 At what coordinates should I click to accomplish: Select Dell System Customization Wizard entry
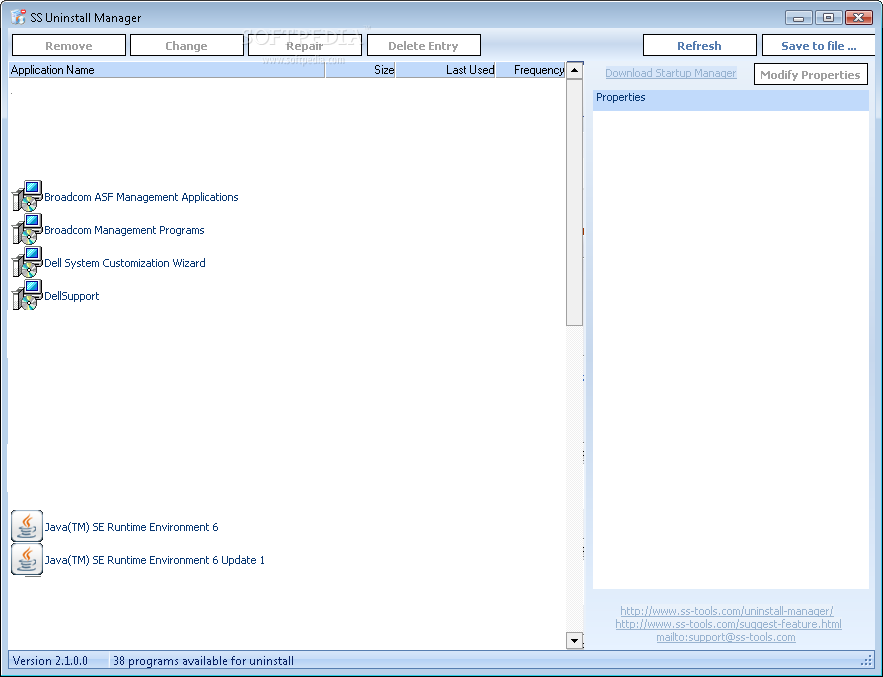click(x=125, y=263)
